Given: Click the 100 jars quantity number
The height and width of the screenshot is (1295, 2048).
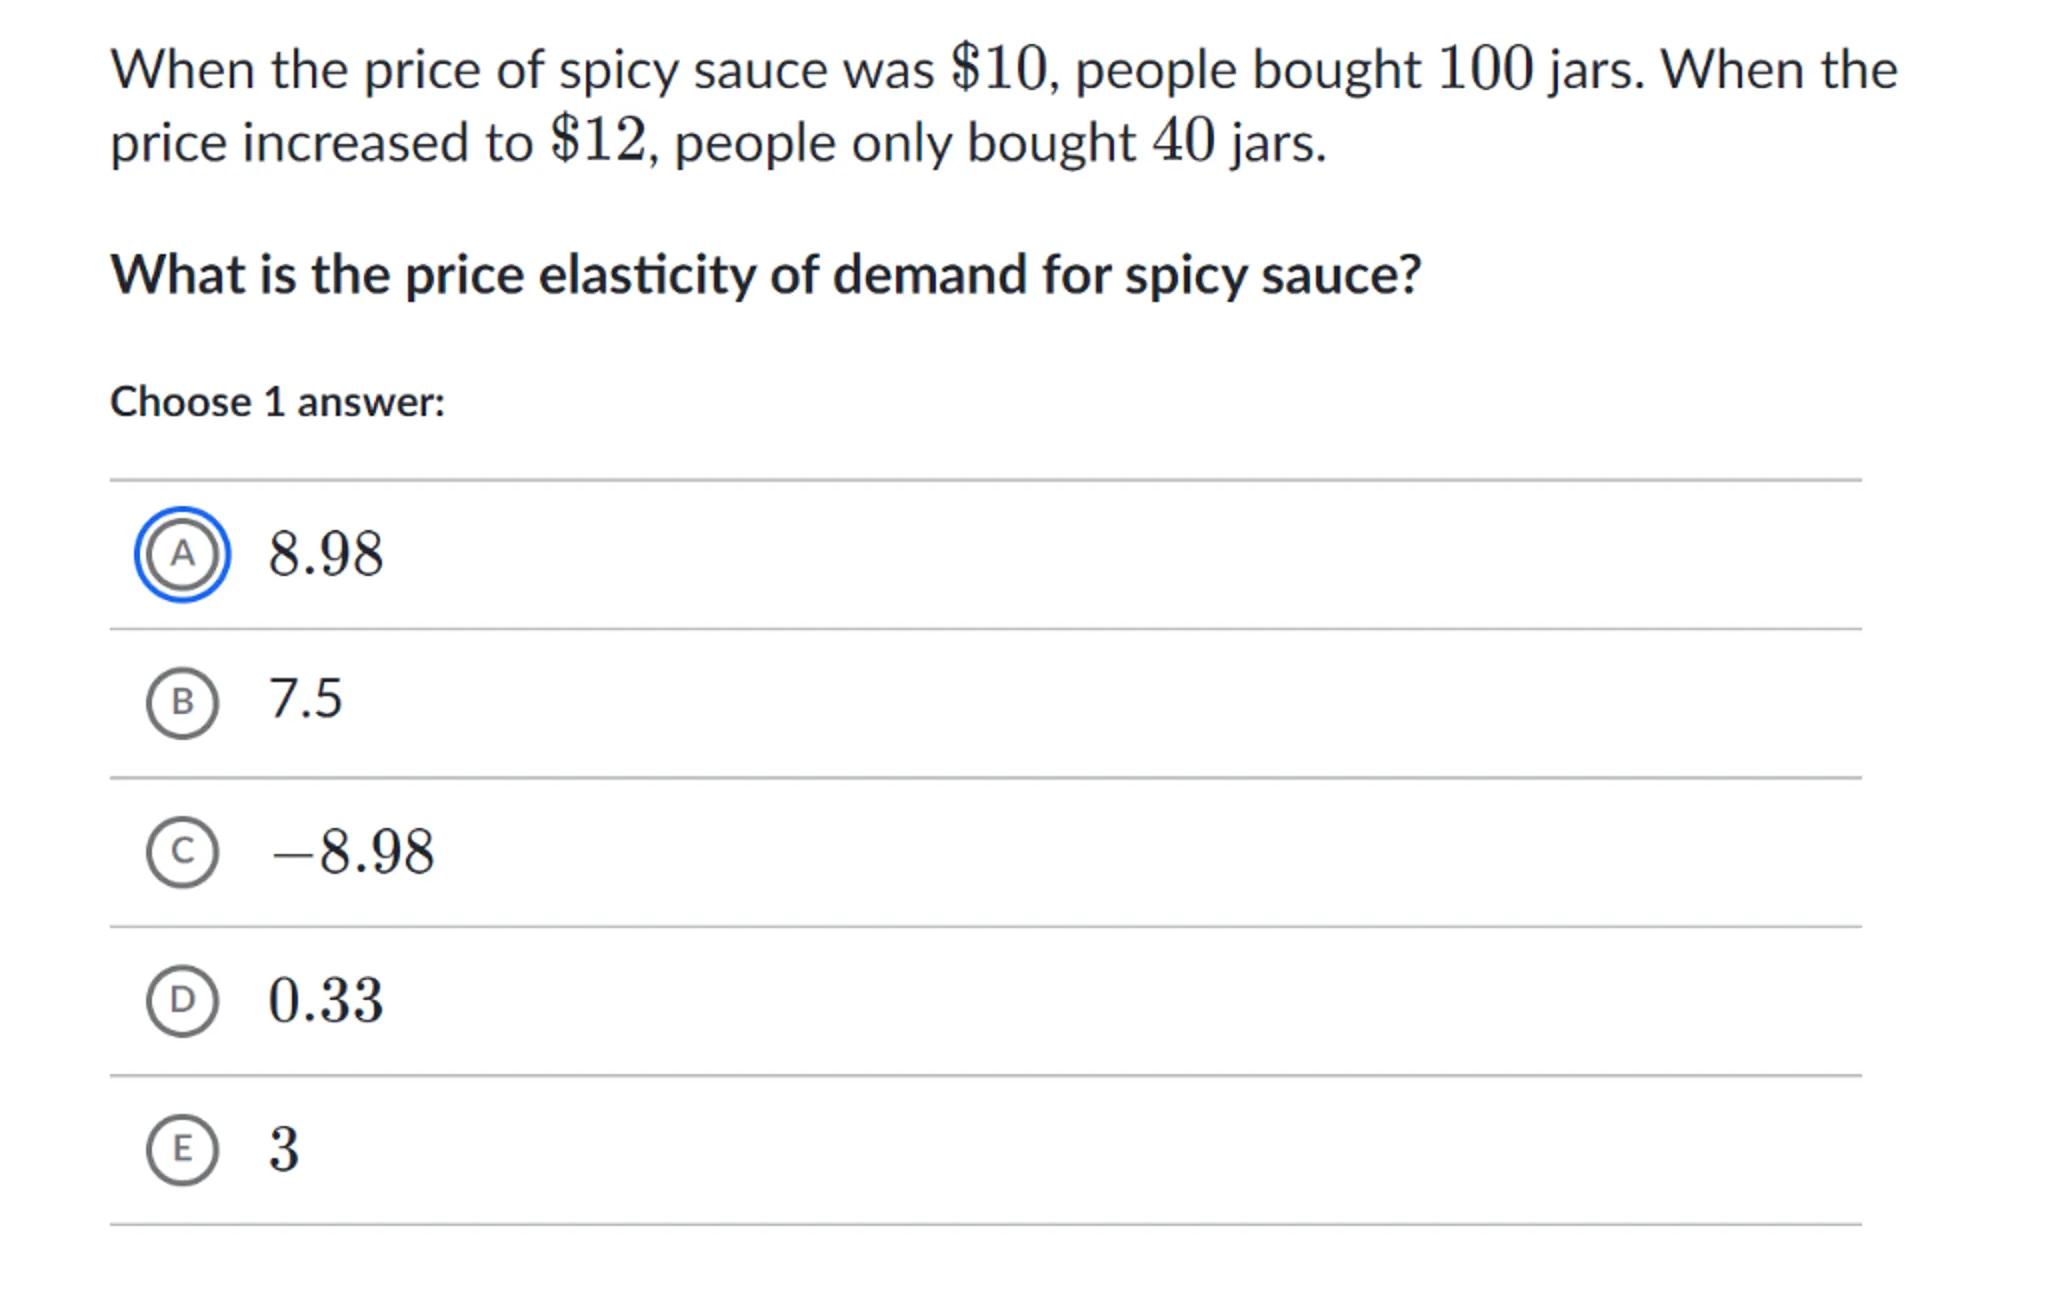Looking at the screenshot, I should [1484, 69].
